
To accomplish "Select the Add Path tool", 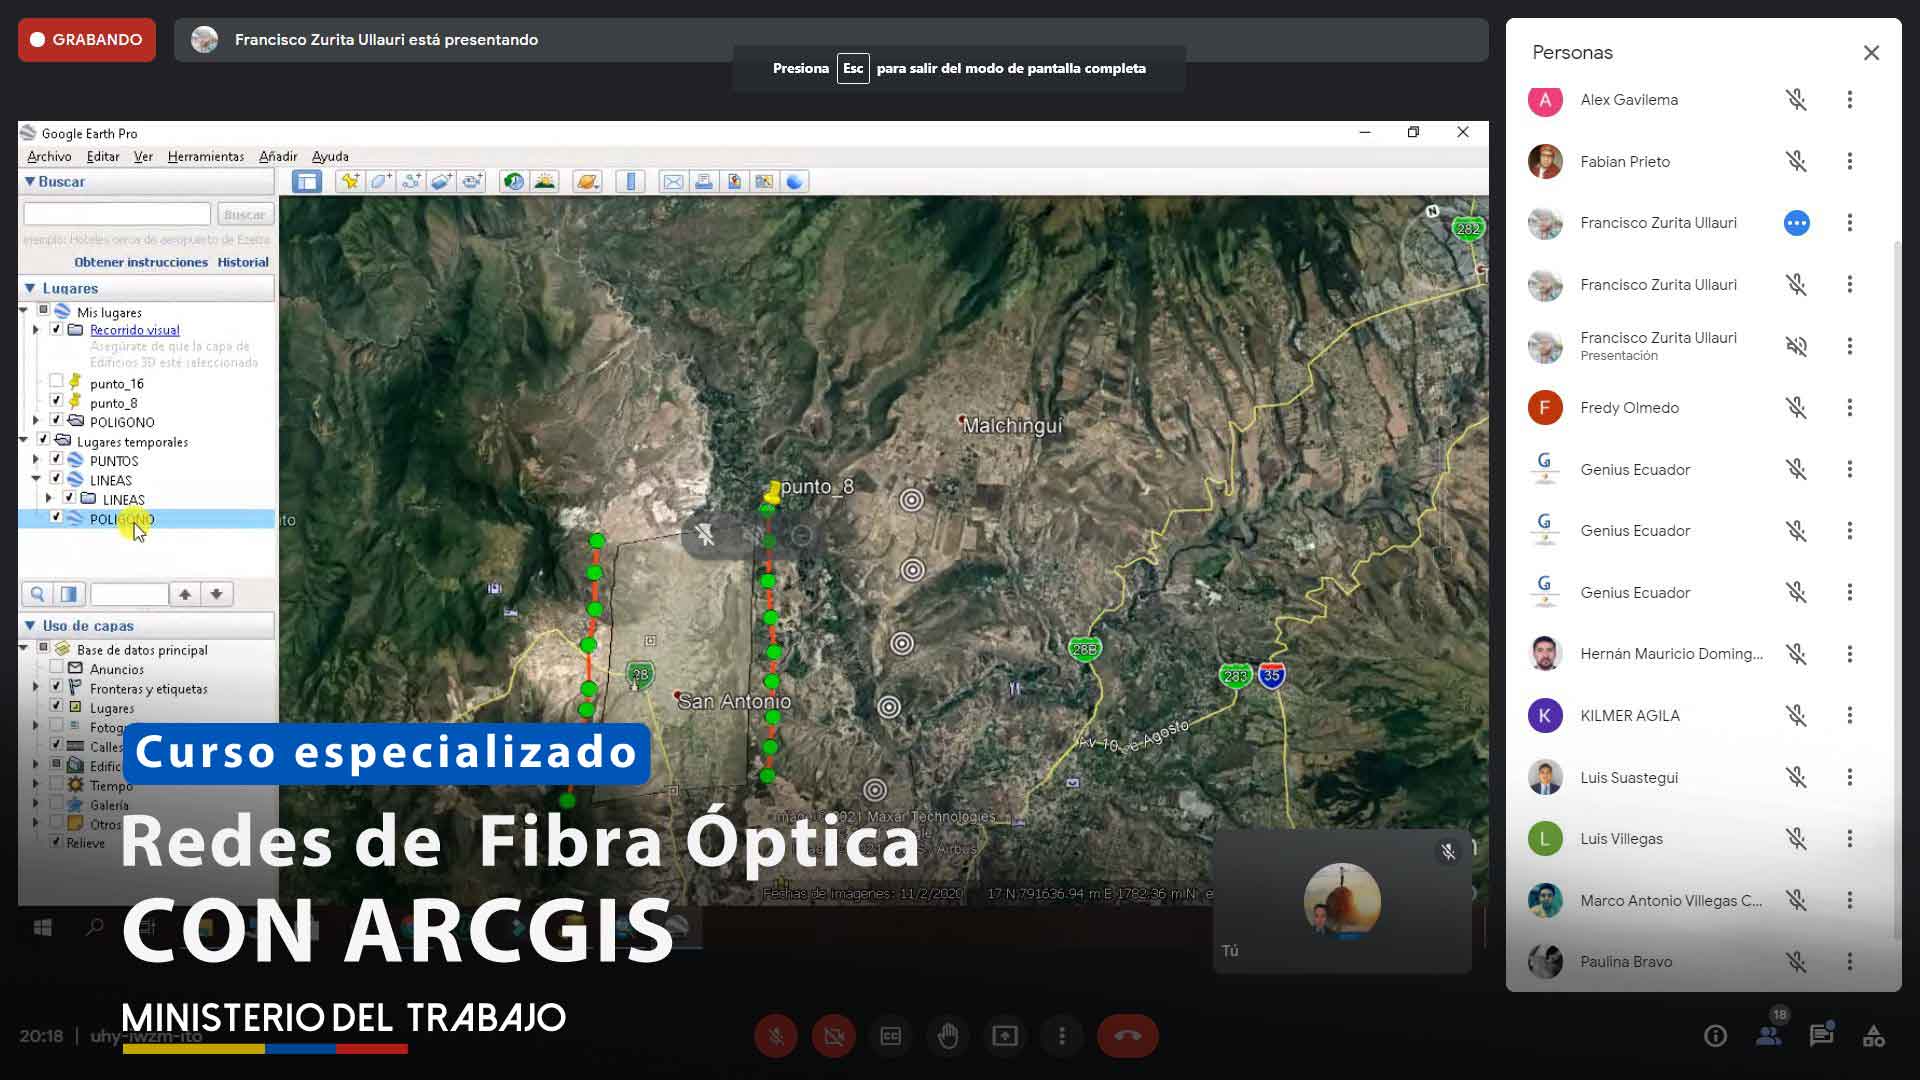I will coord(411,181).
